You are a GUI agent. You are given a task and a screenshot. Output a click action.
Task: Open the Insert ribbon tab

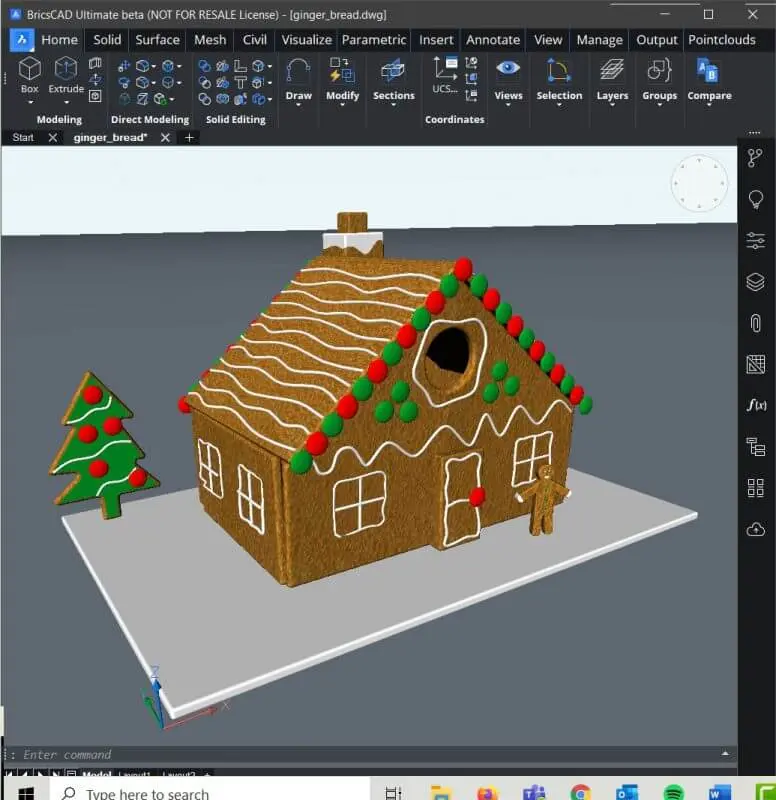pyautogui.click(x=436, y=40)
